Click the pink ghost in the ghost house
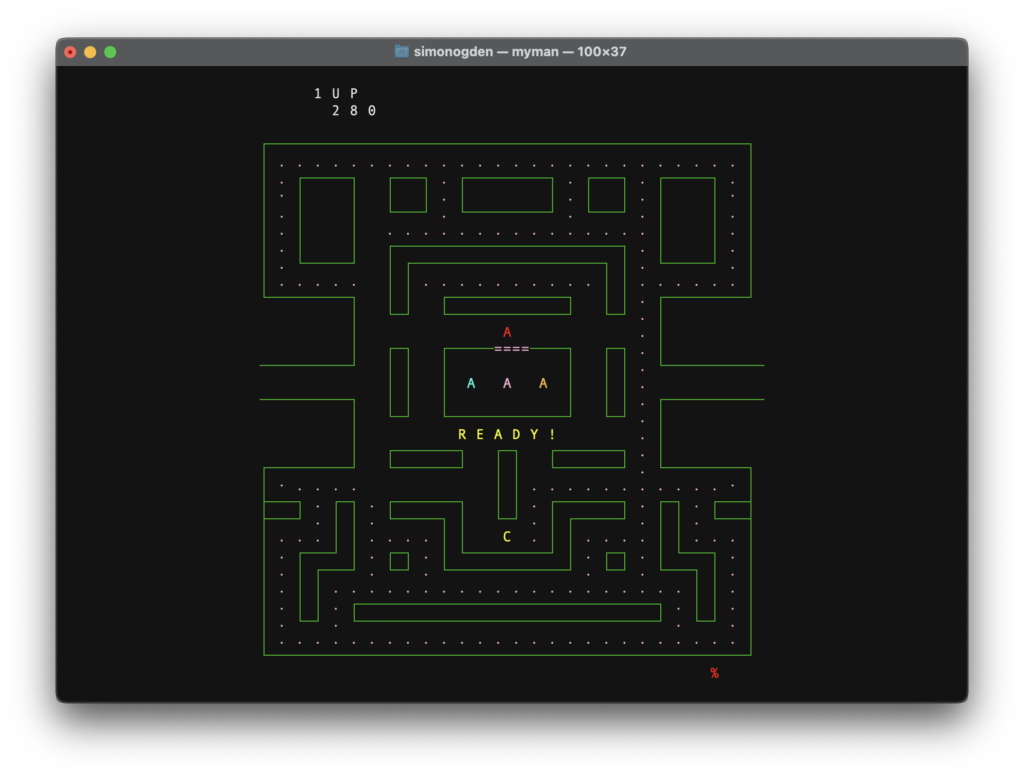1024x777 pixels. tap(507, 383)
